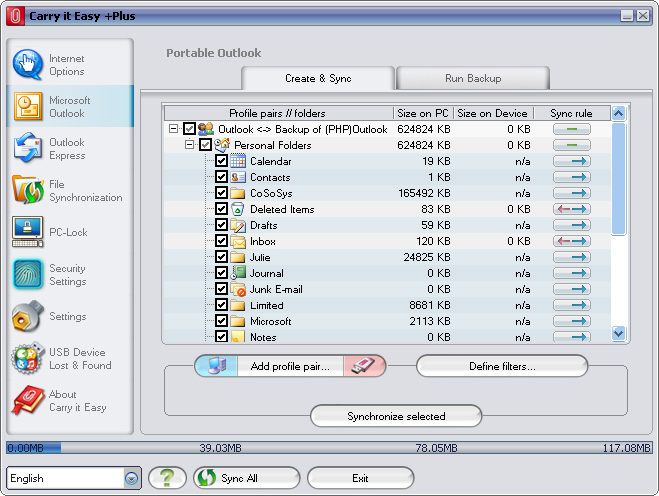The image size is (659, 496).
Task: Select the Outlook Express sidebar icon
Action: click(27, 149)
